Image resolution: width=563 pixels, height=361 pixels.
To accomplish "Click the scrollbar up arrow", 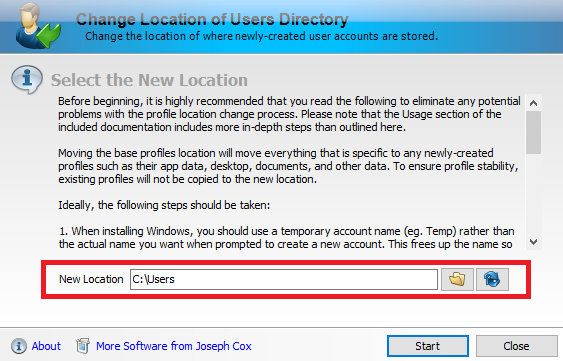I will (x=534, y=103).
